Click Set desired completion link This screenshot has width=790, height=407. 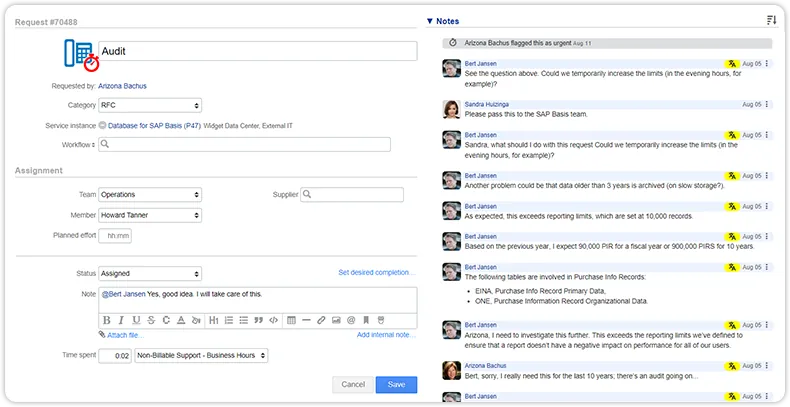click(377, 273)
